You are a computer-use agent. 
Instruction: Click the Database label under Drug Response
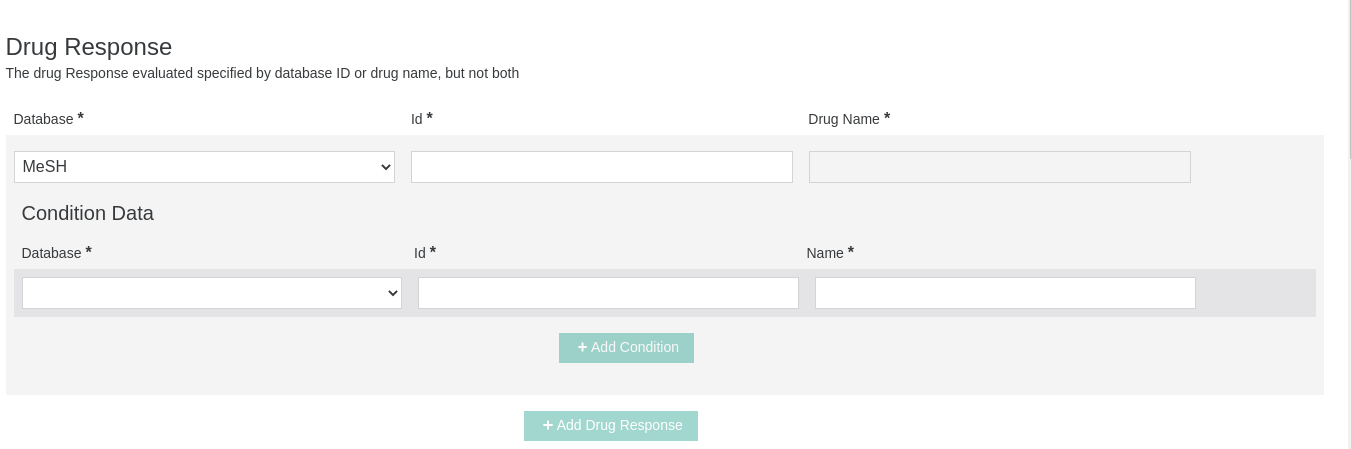click(43, 119)
